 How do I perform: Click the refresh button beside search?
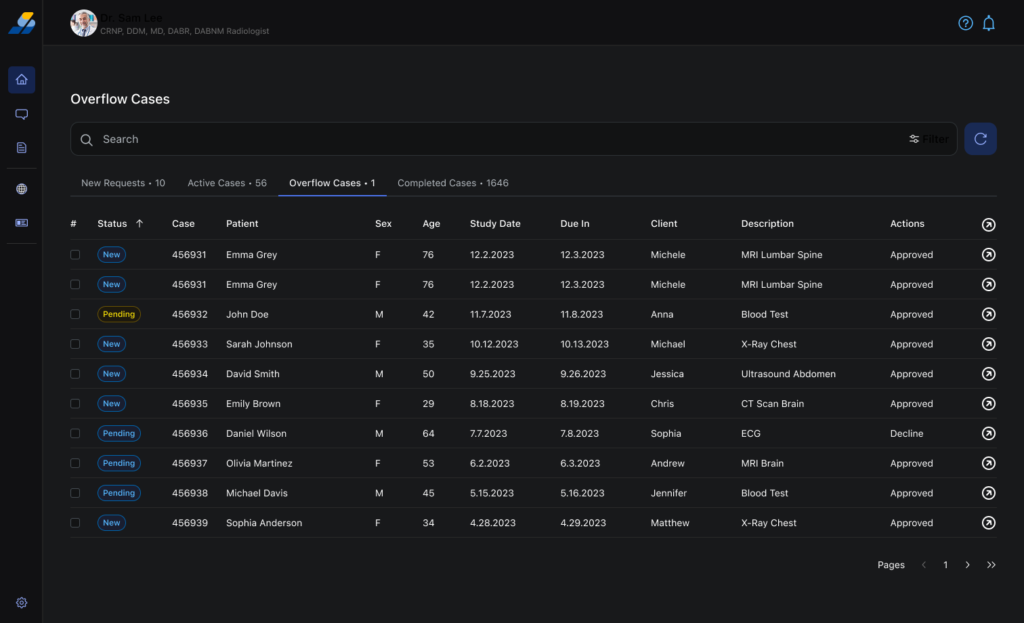(x=980, y=139)
